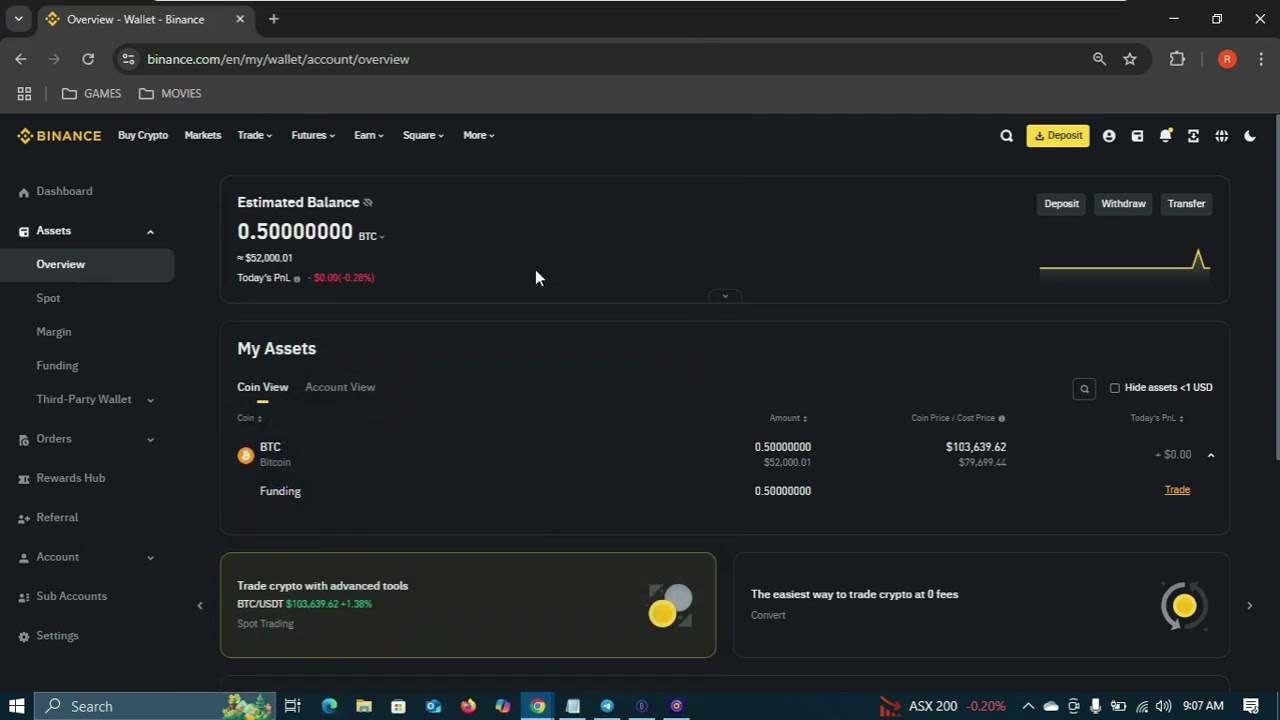Click the yellow Deposit button
The height and width of the screenshot is (720, 1280).
pyautogui.click(x=1058, y=136)
